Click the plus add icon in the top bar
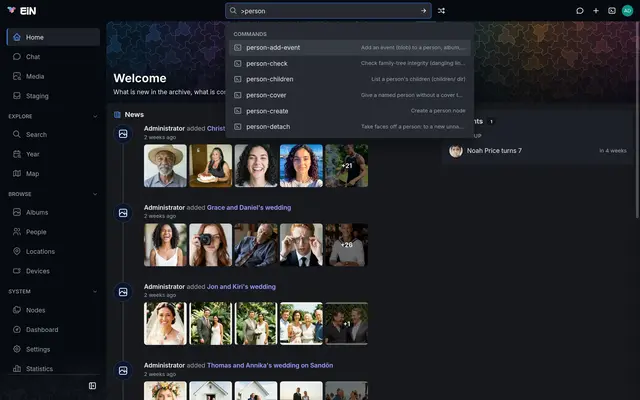The image size is (640, 400). point(596,11)
